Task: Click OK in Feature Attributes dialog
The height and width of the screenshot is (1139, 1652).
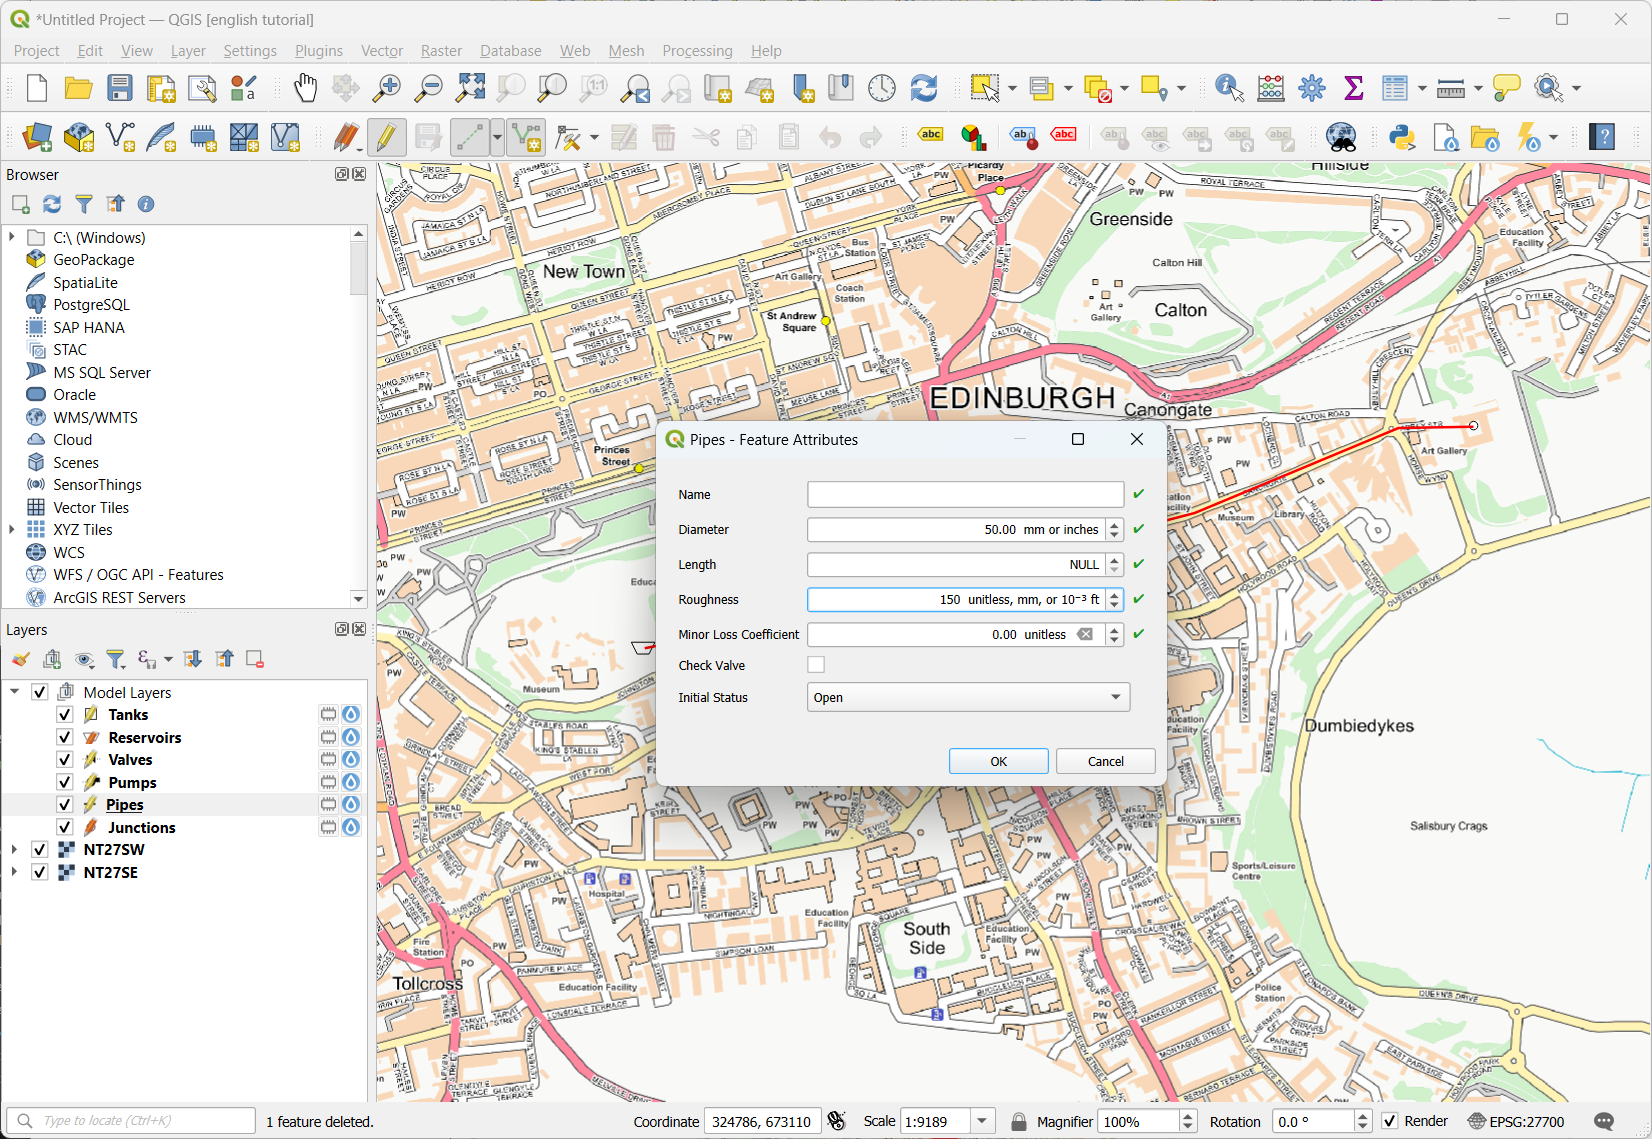Action: 998,761
